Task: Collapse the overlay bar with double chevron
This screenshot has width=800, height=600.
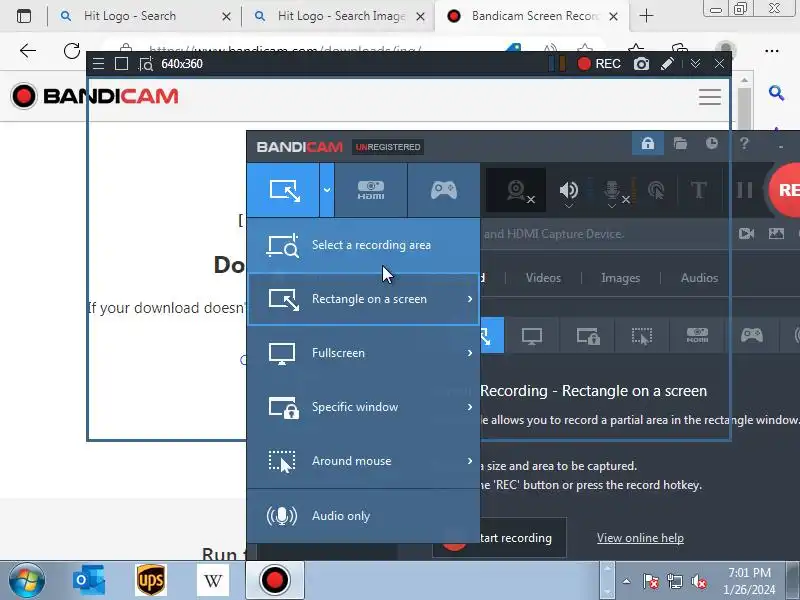Action: (695, 64)
